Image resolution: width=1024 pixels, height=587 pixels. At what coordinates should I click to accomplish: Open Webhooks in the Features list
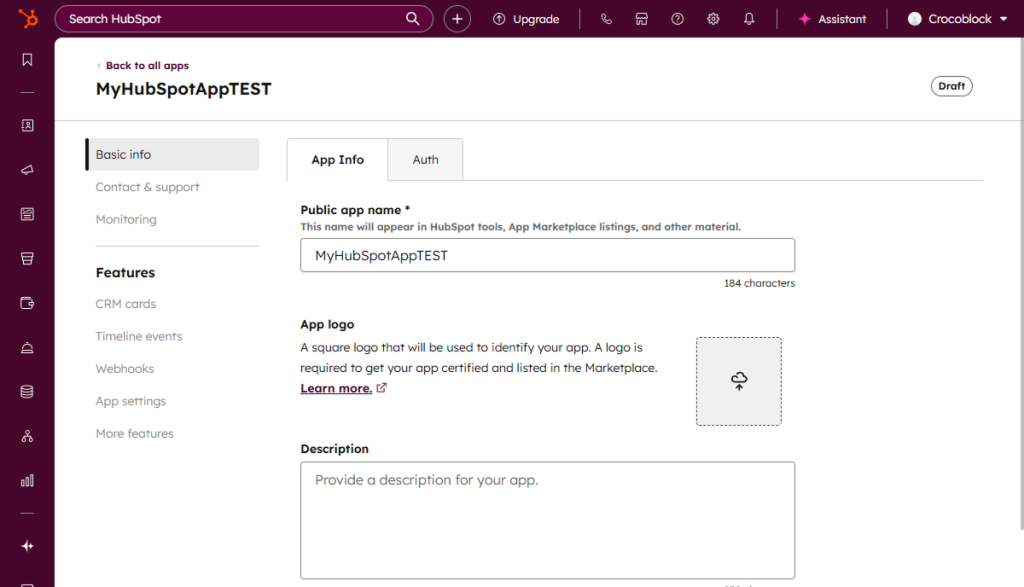pyautogui.click(x=125, y=369)
